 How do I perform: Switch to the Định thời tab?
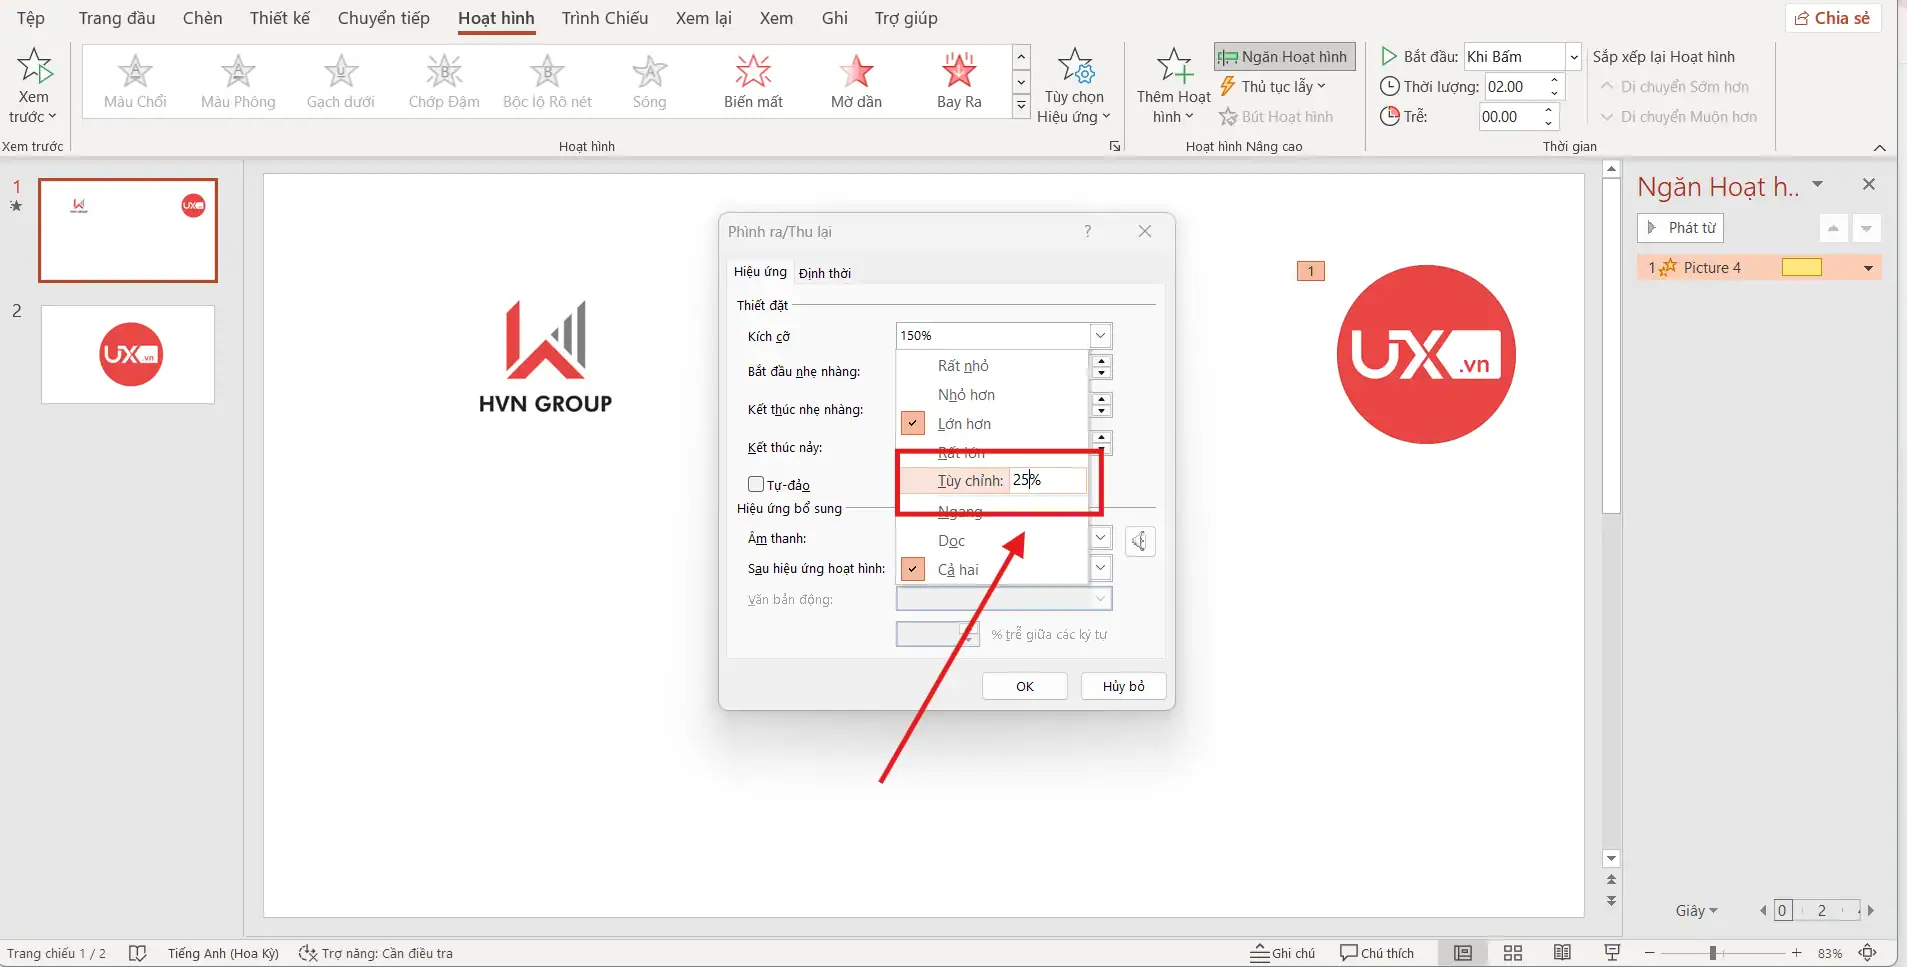coord(825,273)
